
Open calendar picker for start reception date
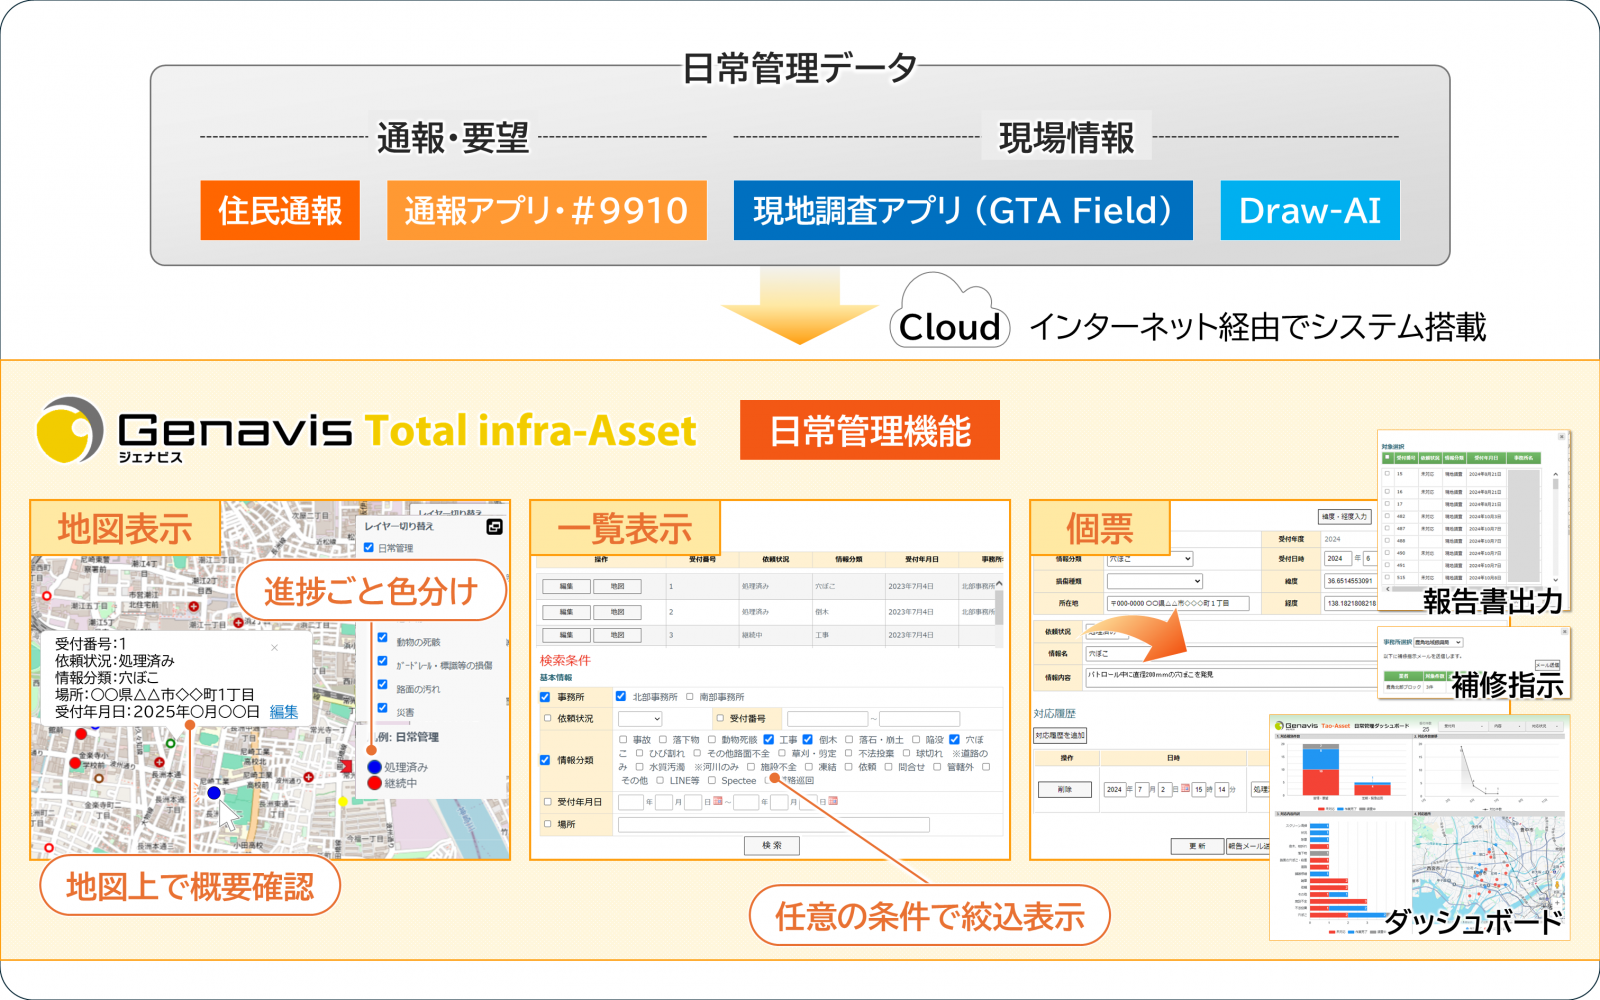pos(717,801)
